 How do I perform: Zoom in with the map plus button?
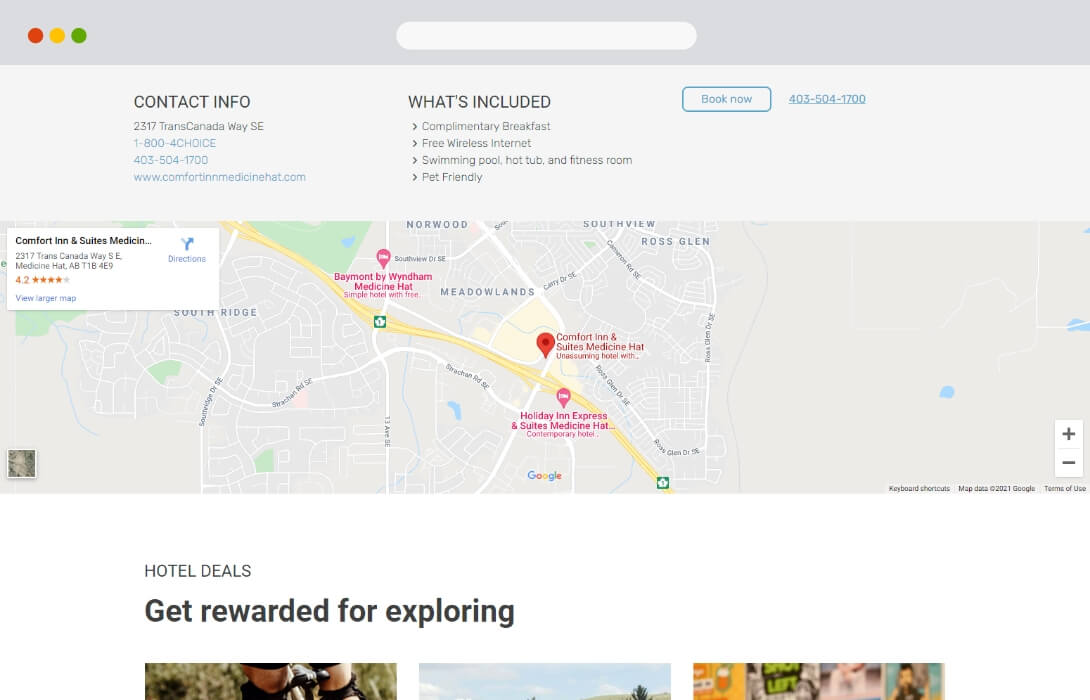pos(1068,434)
